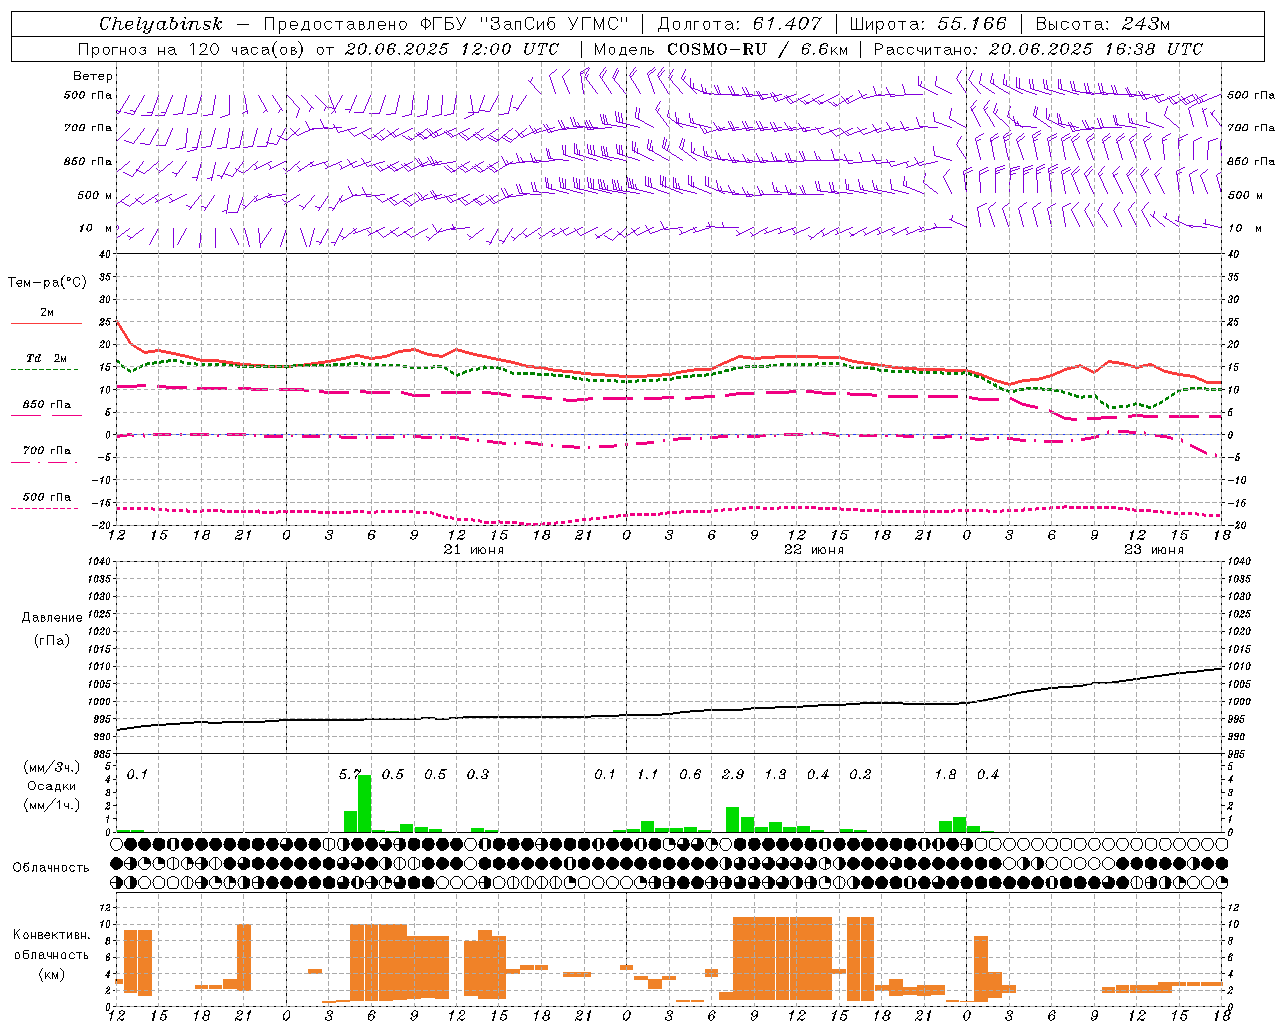
Task: Click the 'Рассчитано: 20.06.2025 16:38 UTC' timestamp
Action: click(x=1038, y=49)
